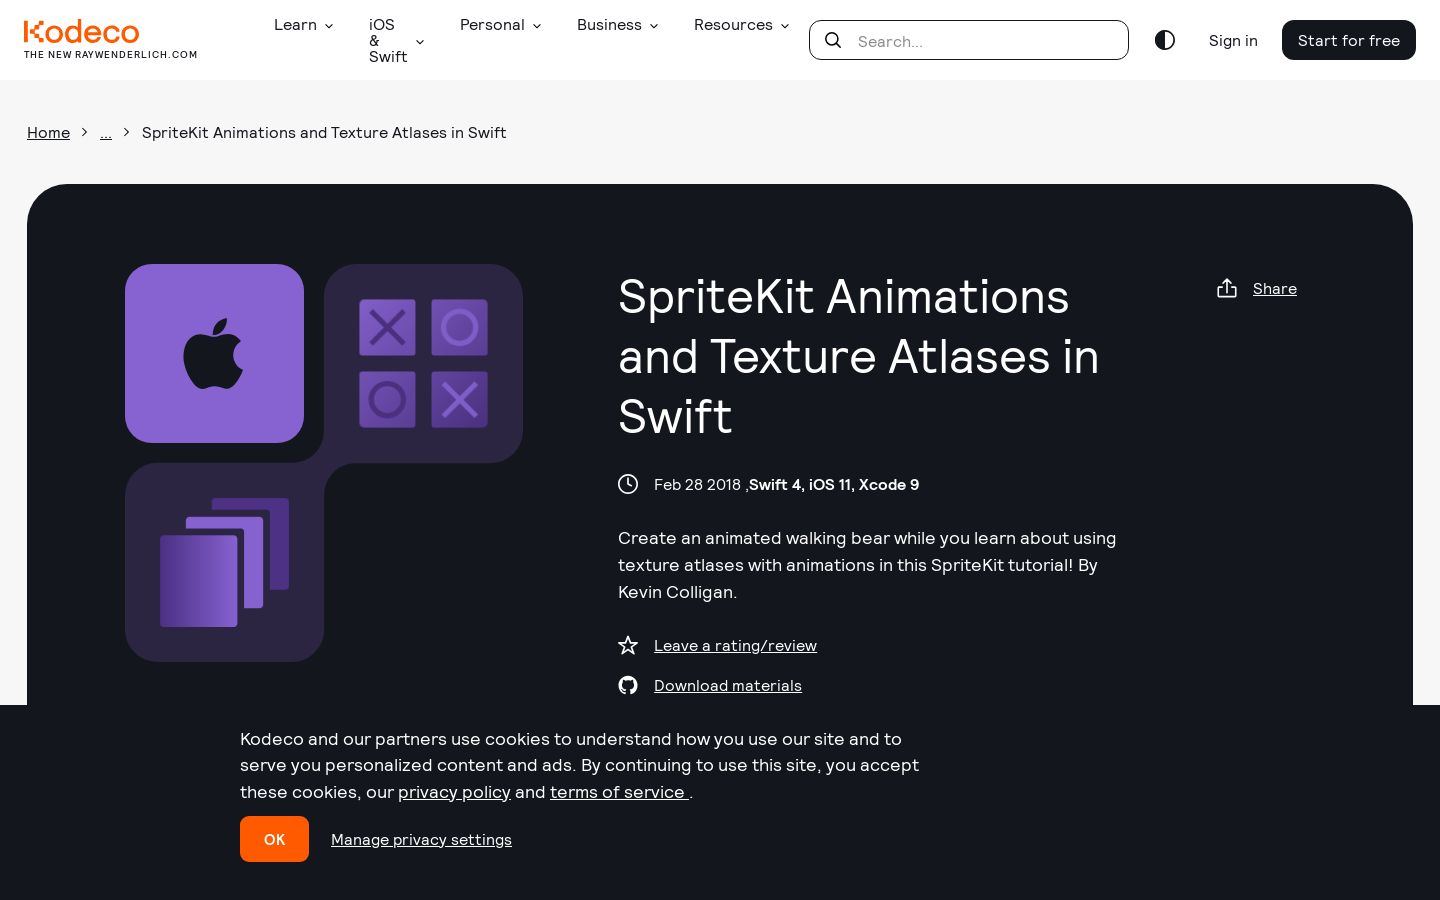Expand the Resources dropdown chevron
The width and height of the screenshot is (1440, 900).
pyautogui.click(x=785, y=26)
